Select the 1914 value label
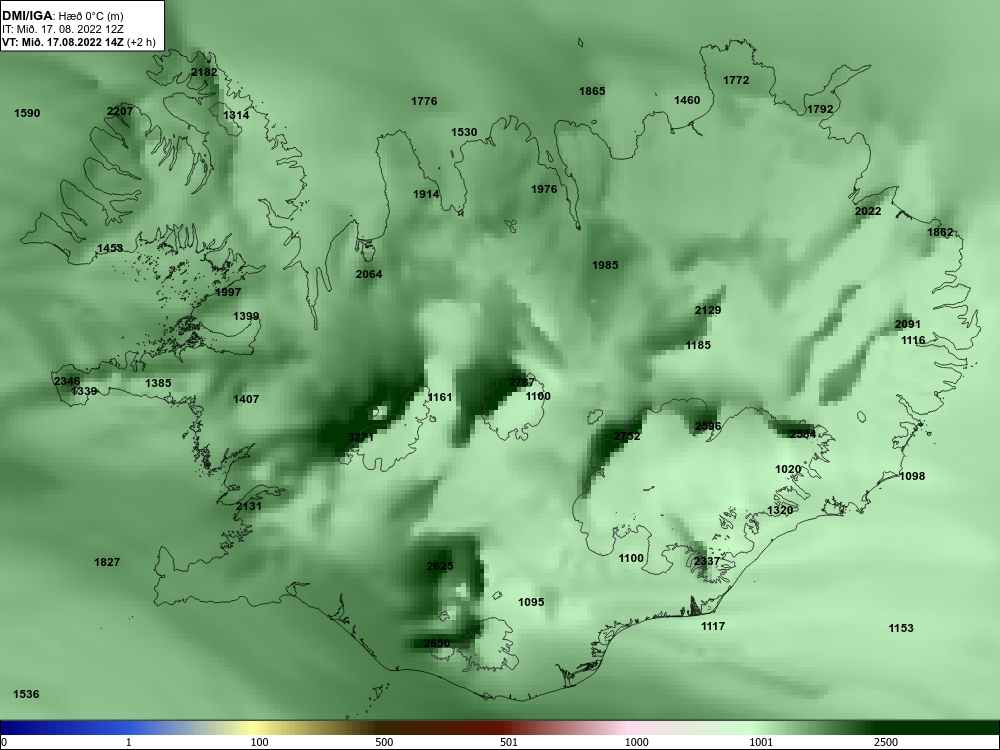Screen dimensions: 1000x750 point(426,194)
